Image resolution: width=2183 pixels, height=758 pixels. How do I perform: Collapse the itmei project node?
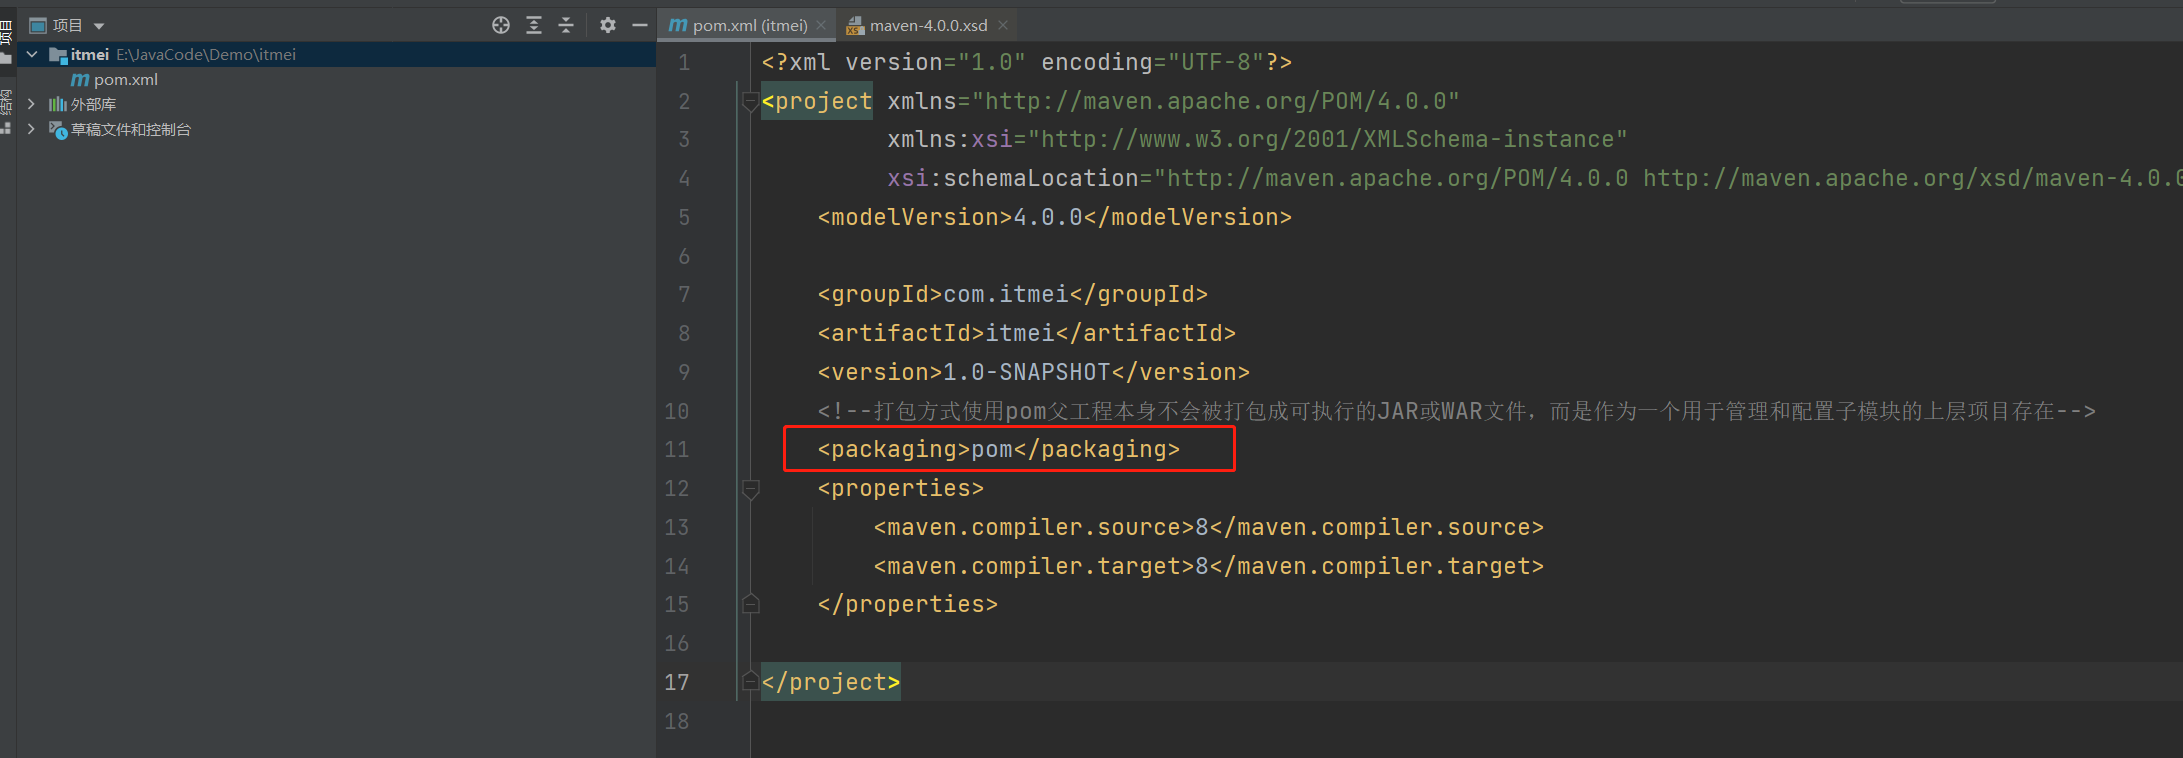tap(32, 54)
